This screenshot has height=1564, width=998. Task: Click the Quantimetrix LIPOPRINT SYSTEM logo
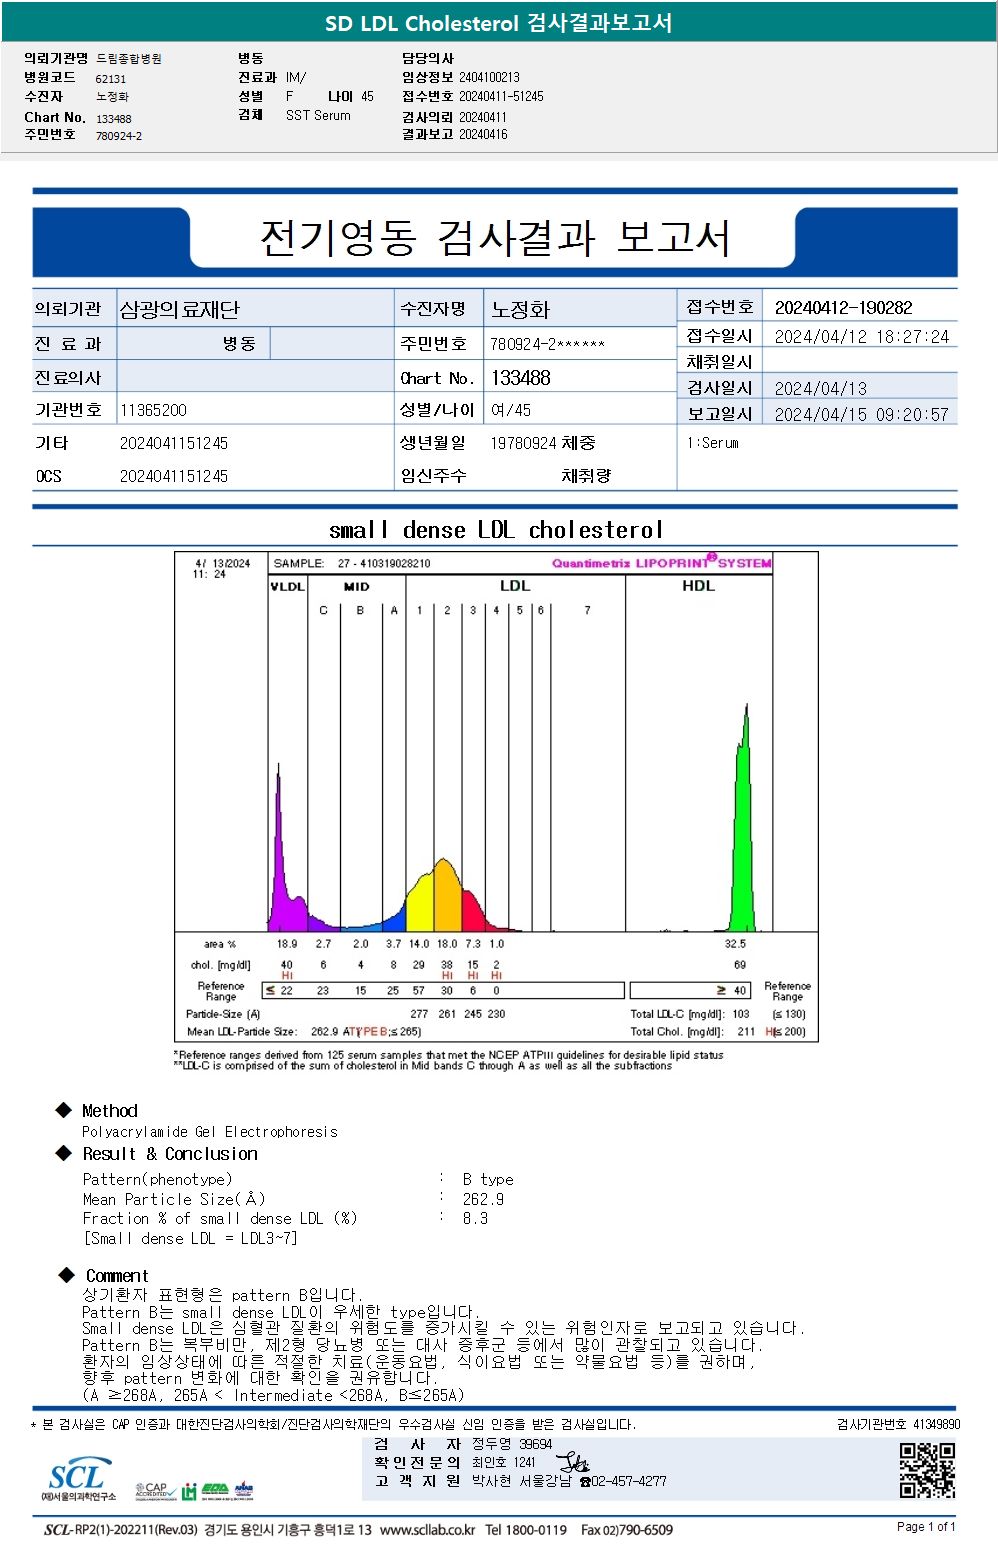click(x=662, y=562)
